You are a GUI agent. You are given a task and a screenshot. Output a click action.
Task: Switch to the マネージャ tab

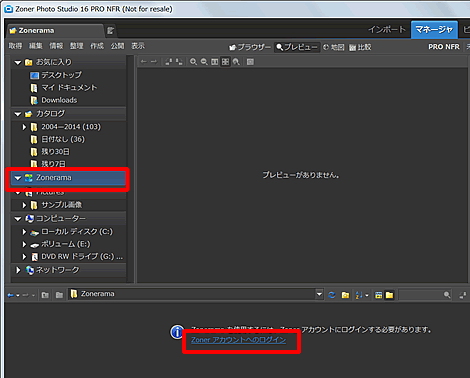[x=434, y=30]
